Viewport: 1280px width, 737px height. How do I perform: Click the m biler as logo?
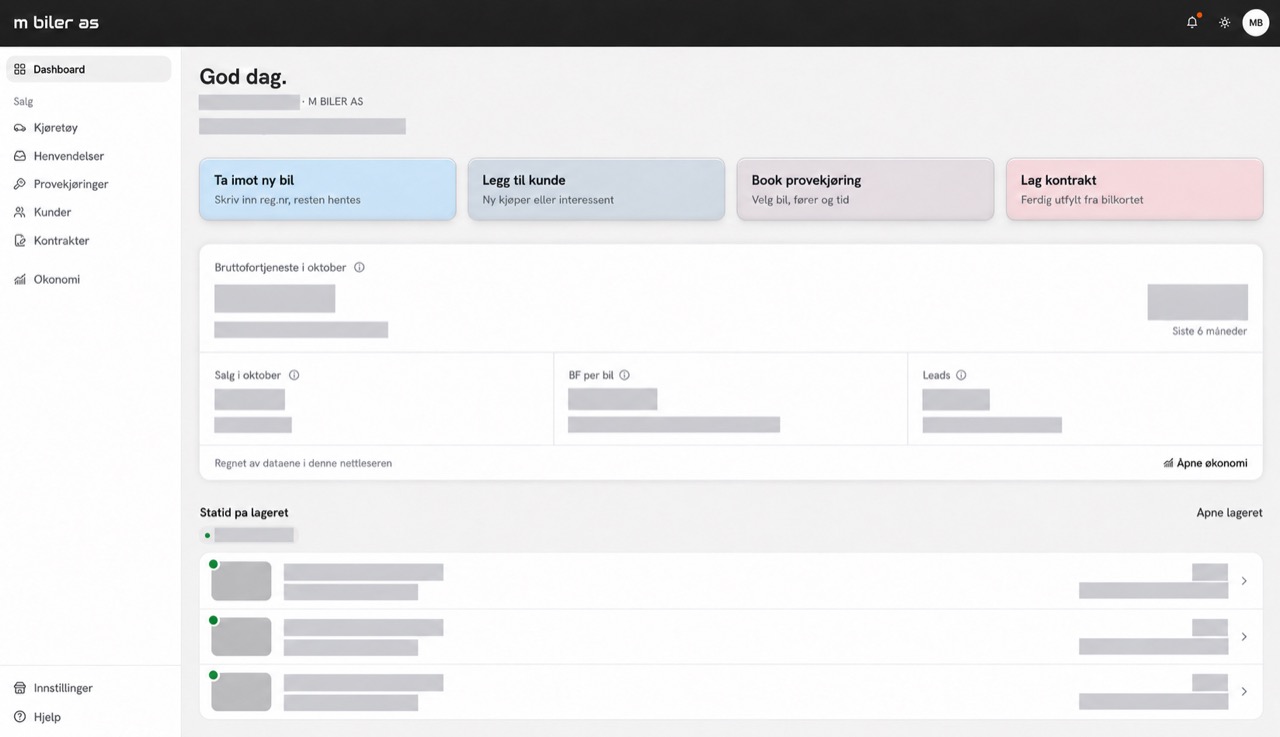coord(56,22)
